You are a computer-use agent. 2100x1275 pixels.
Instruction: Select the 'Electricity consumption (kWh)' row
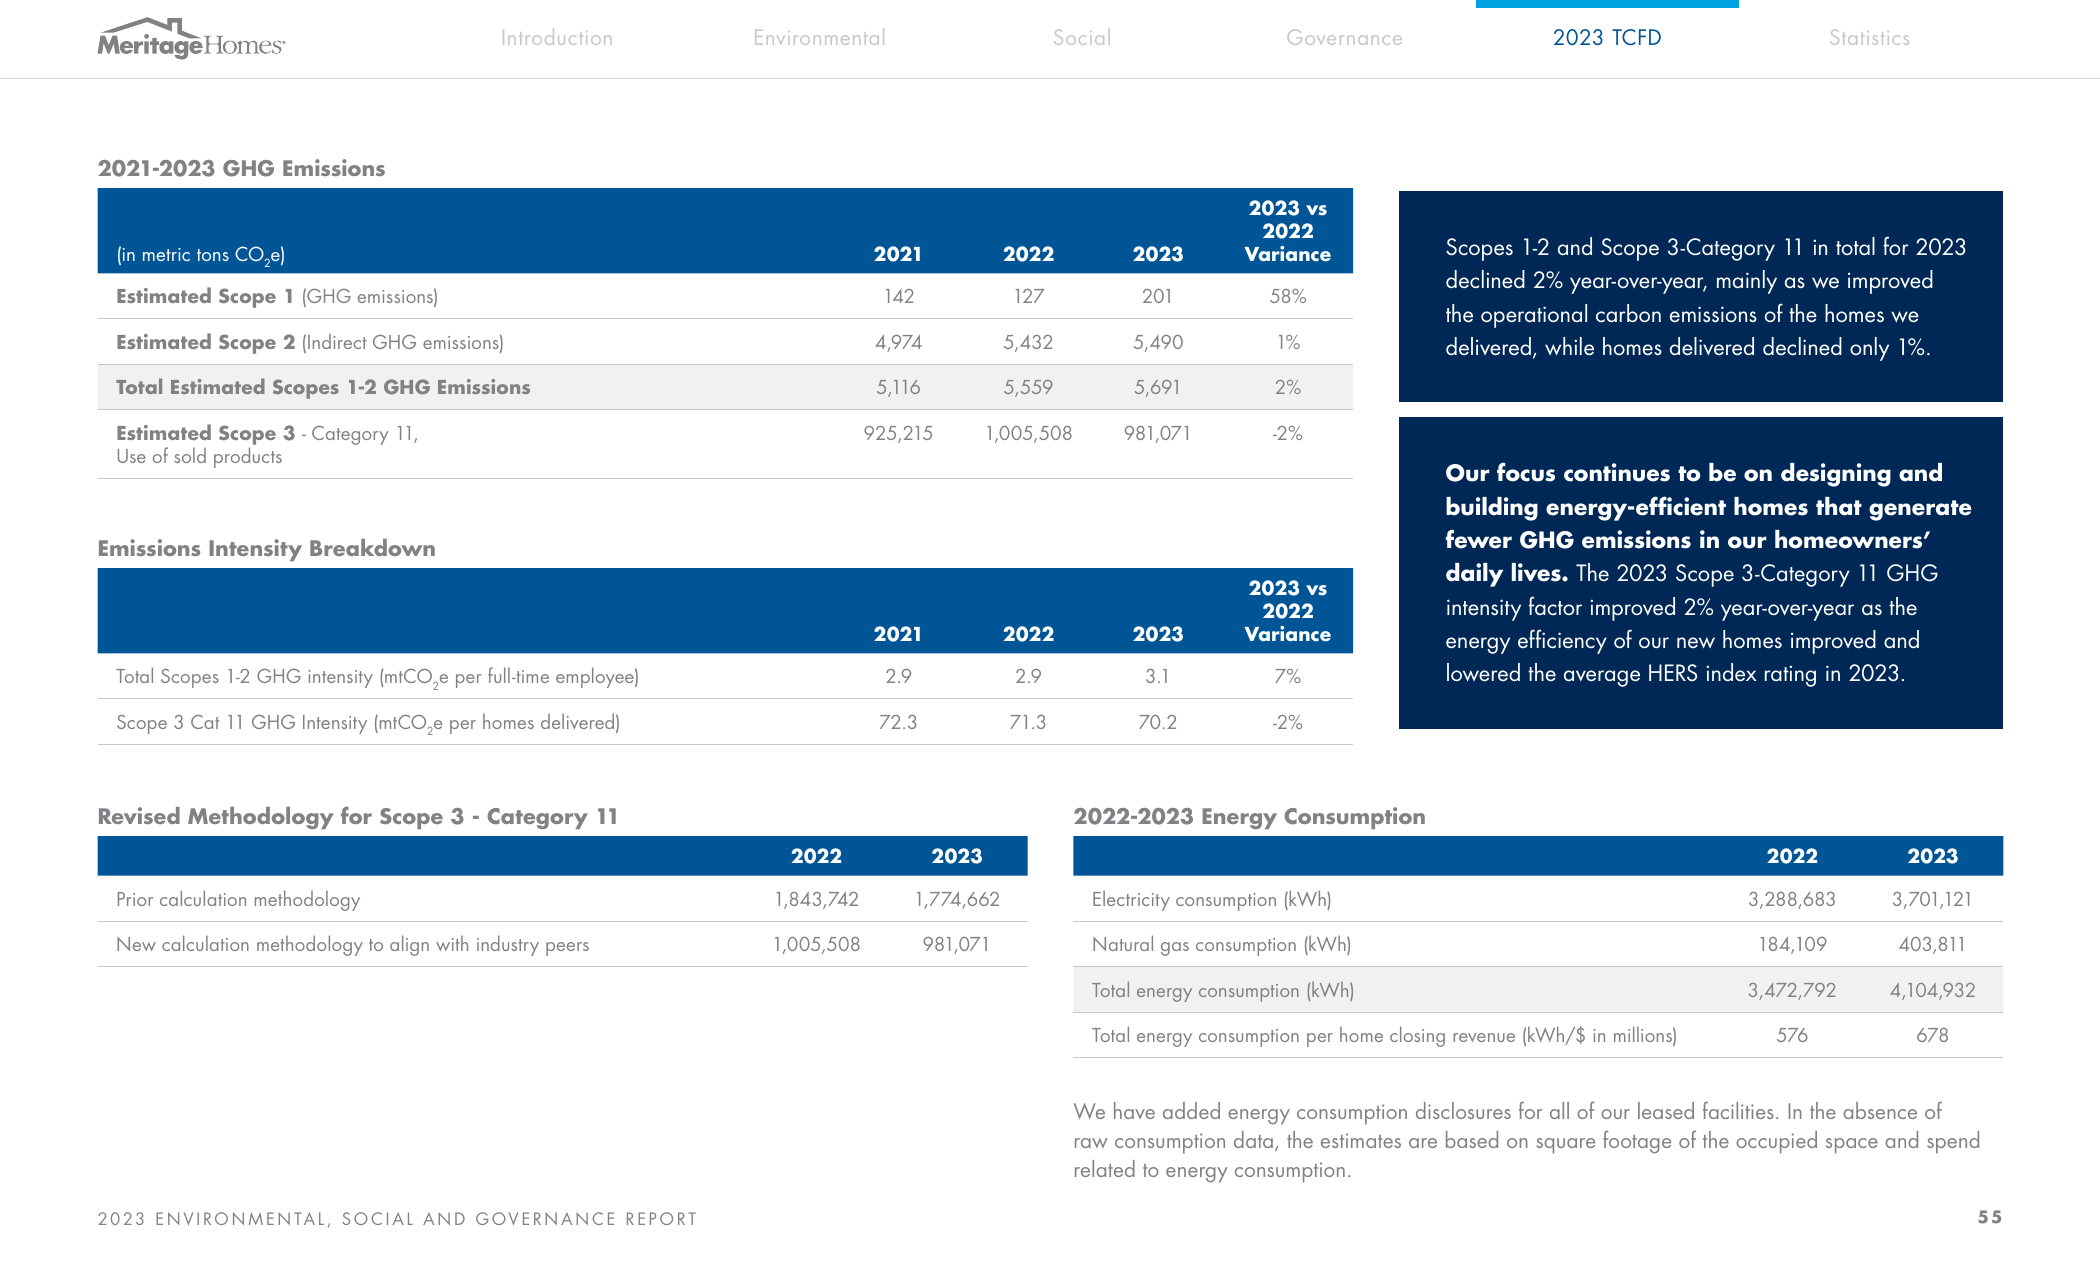point(1538,899)
